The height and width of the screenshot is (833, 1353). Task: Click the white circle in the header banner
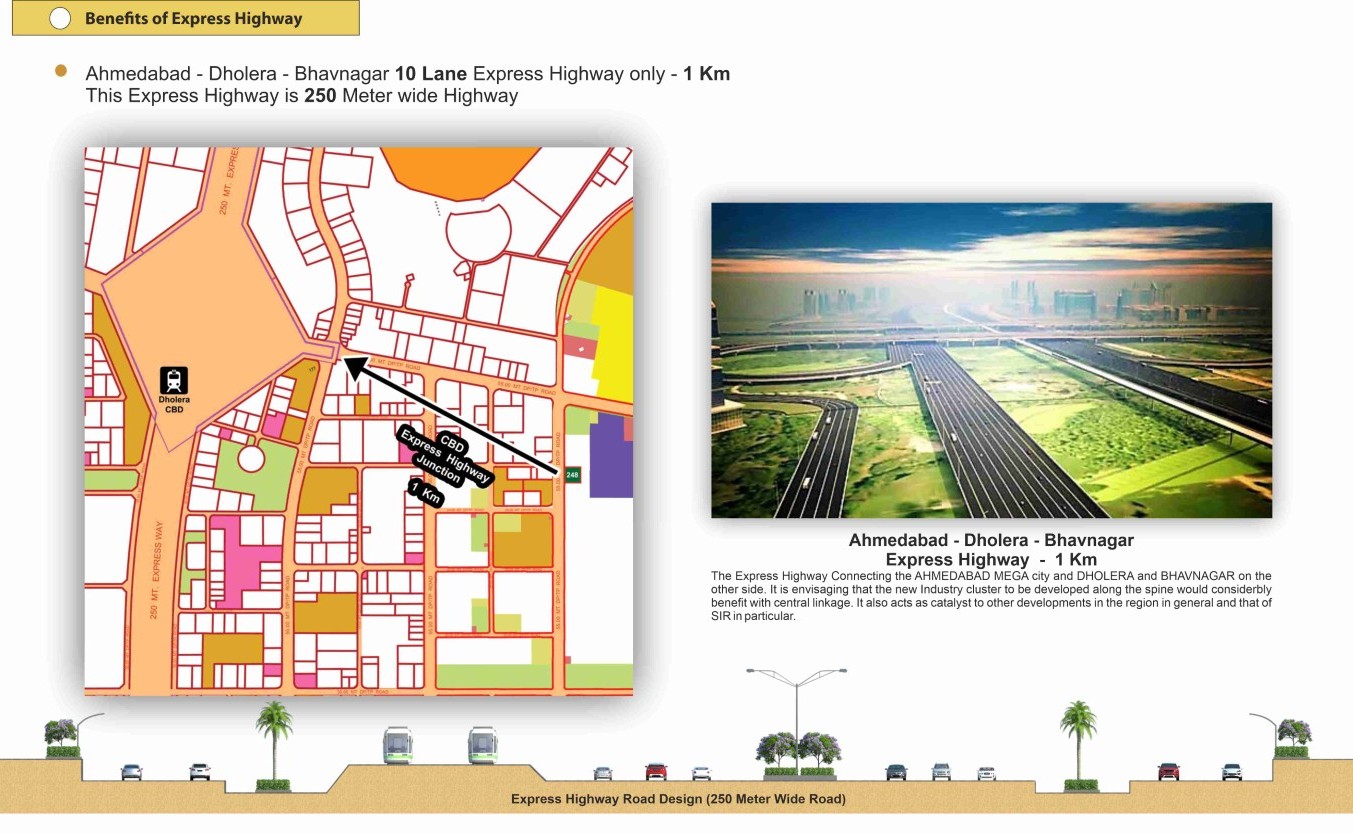pos(59,18)
